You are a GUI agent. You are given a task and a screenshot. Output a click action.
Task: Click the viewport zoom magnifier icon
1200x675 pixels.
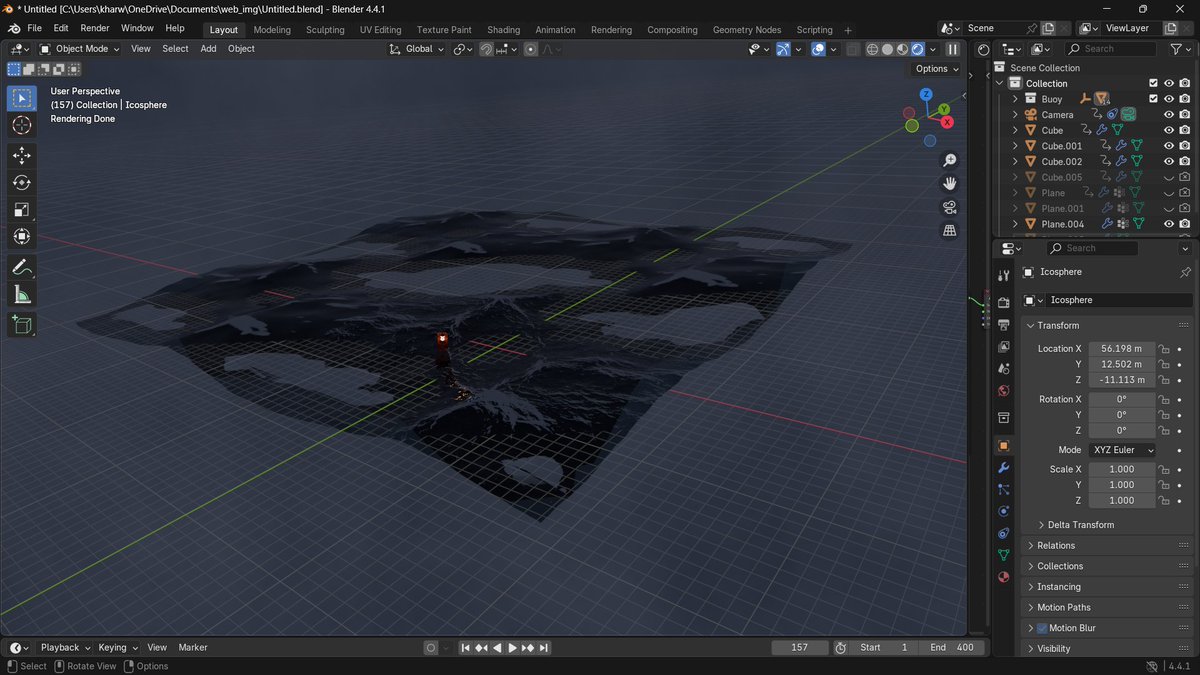(x=950, y=161)
